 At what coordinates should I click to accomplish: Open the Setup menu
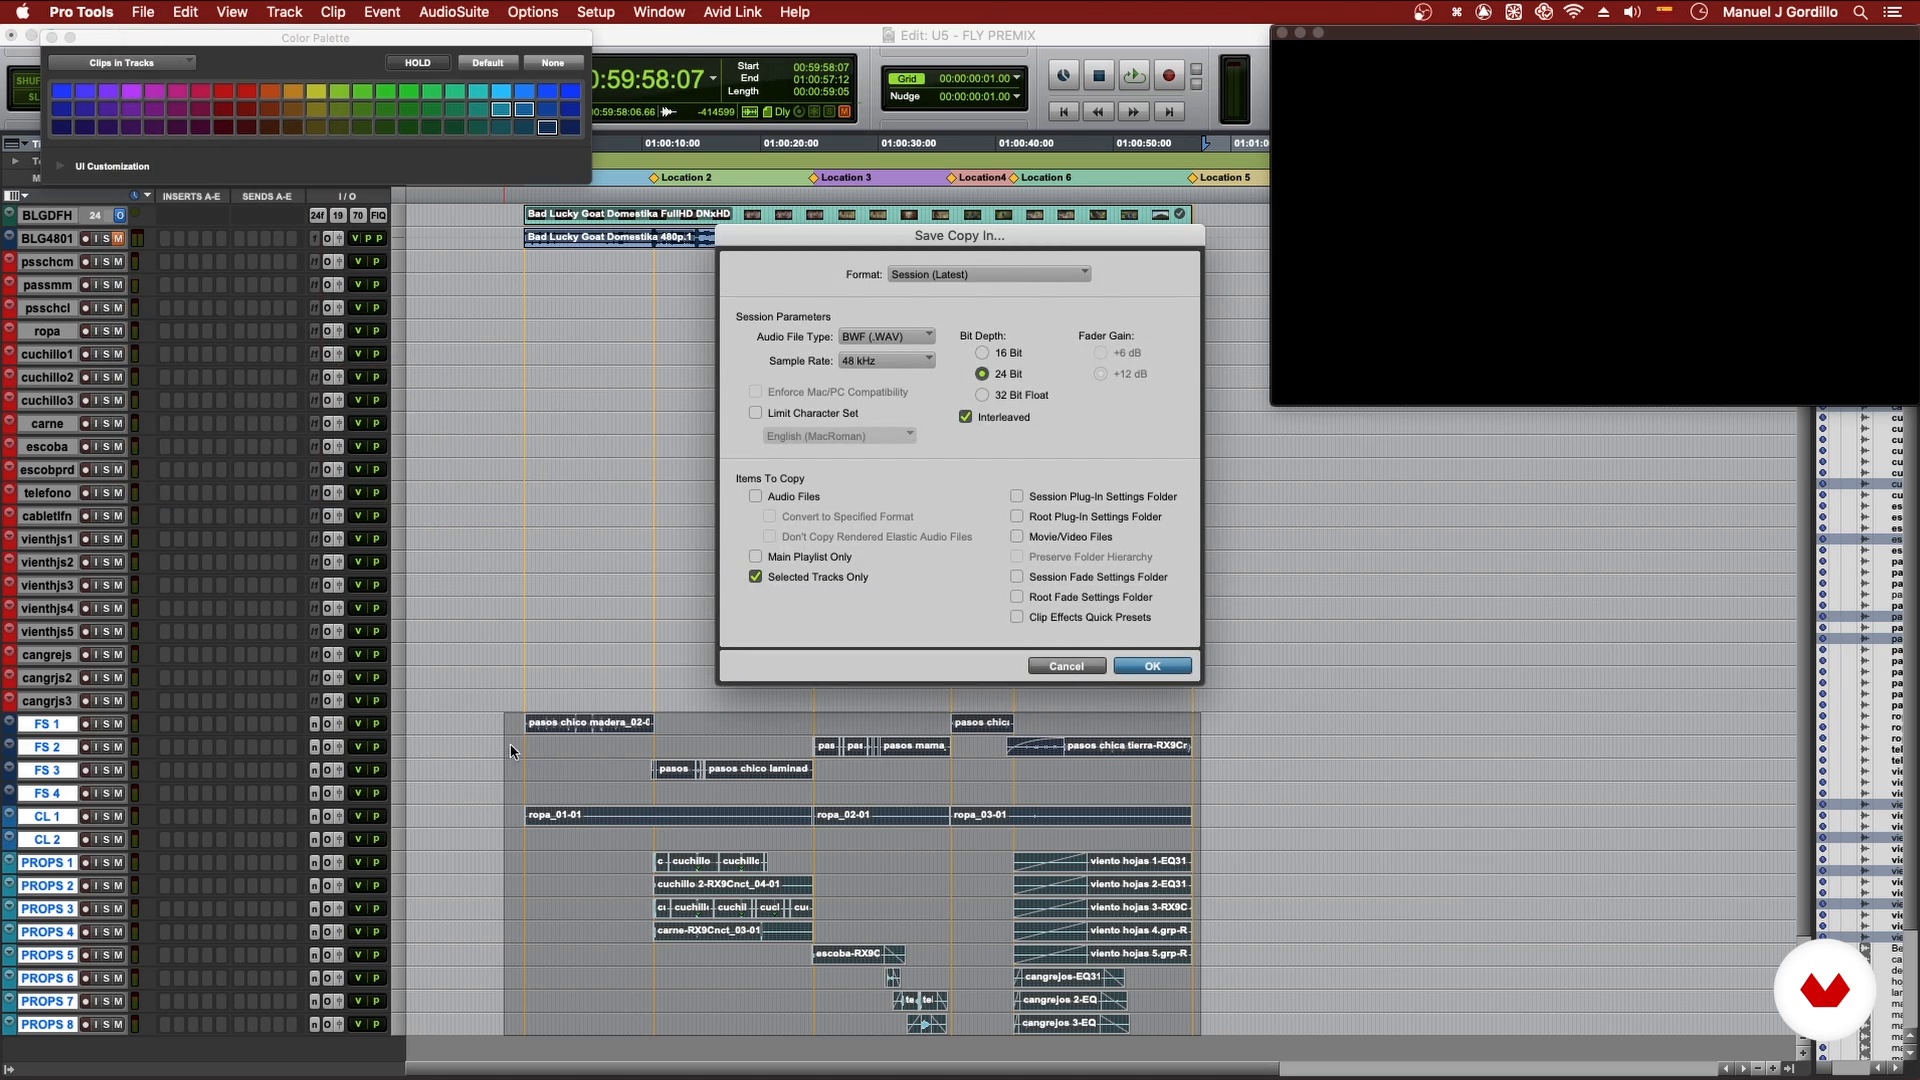(x=595, y=12)
